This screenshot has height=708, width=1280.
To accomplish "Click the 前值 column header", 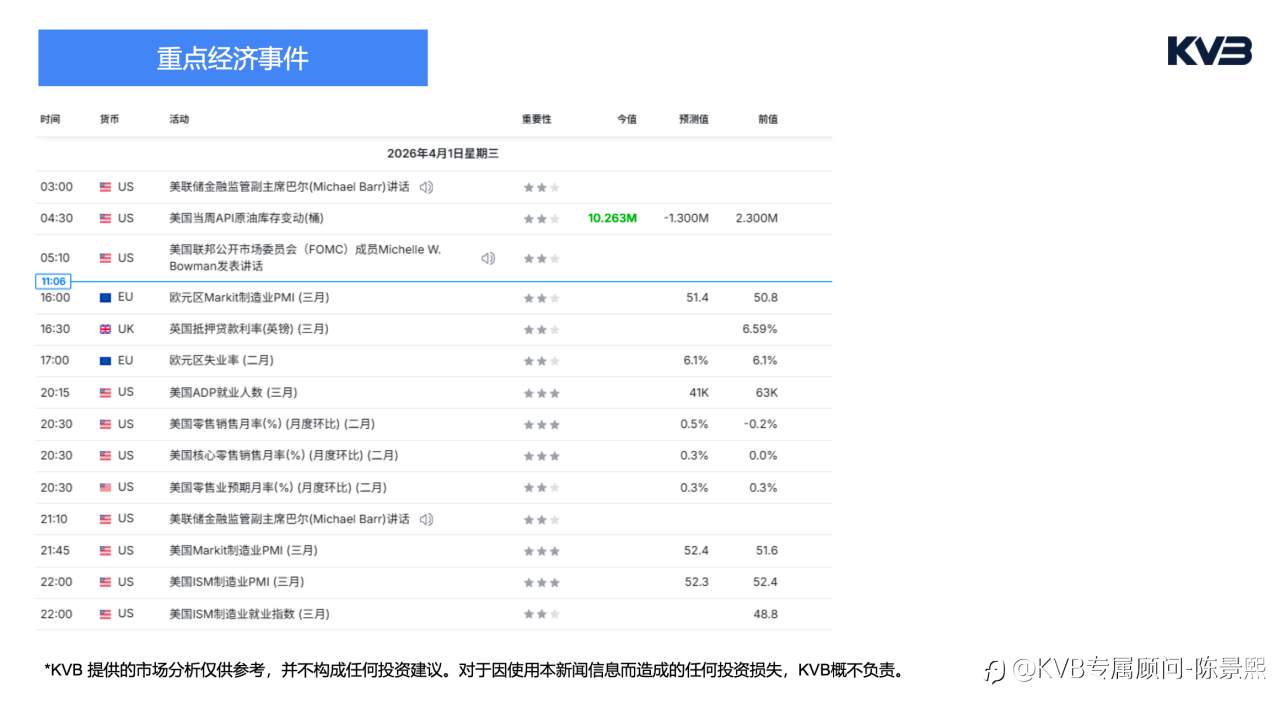I will [x=767, y=119].
